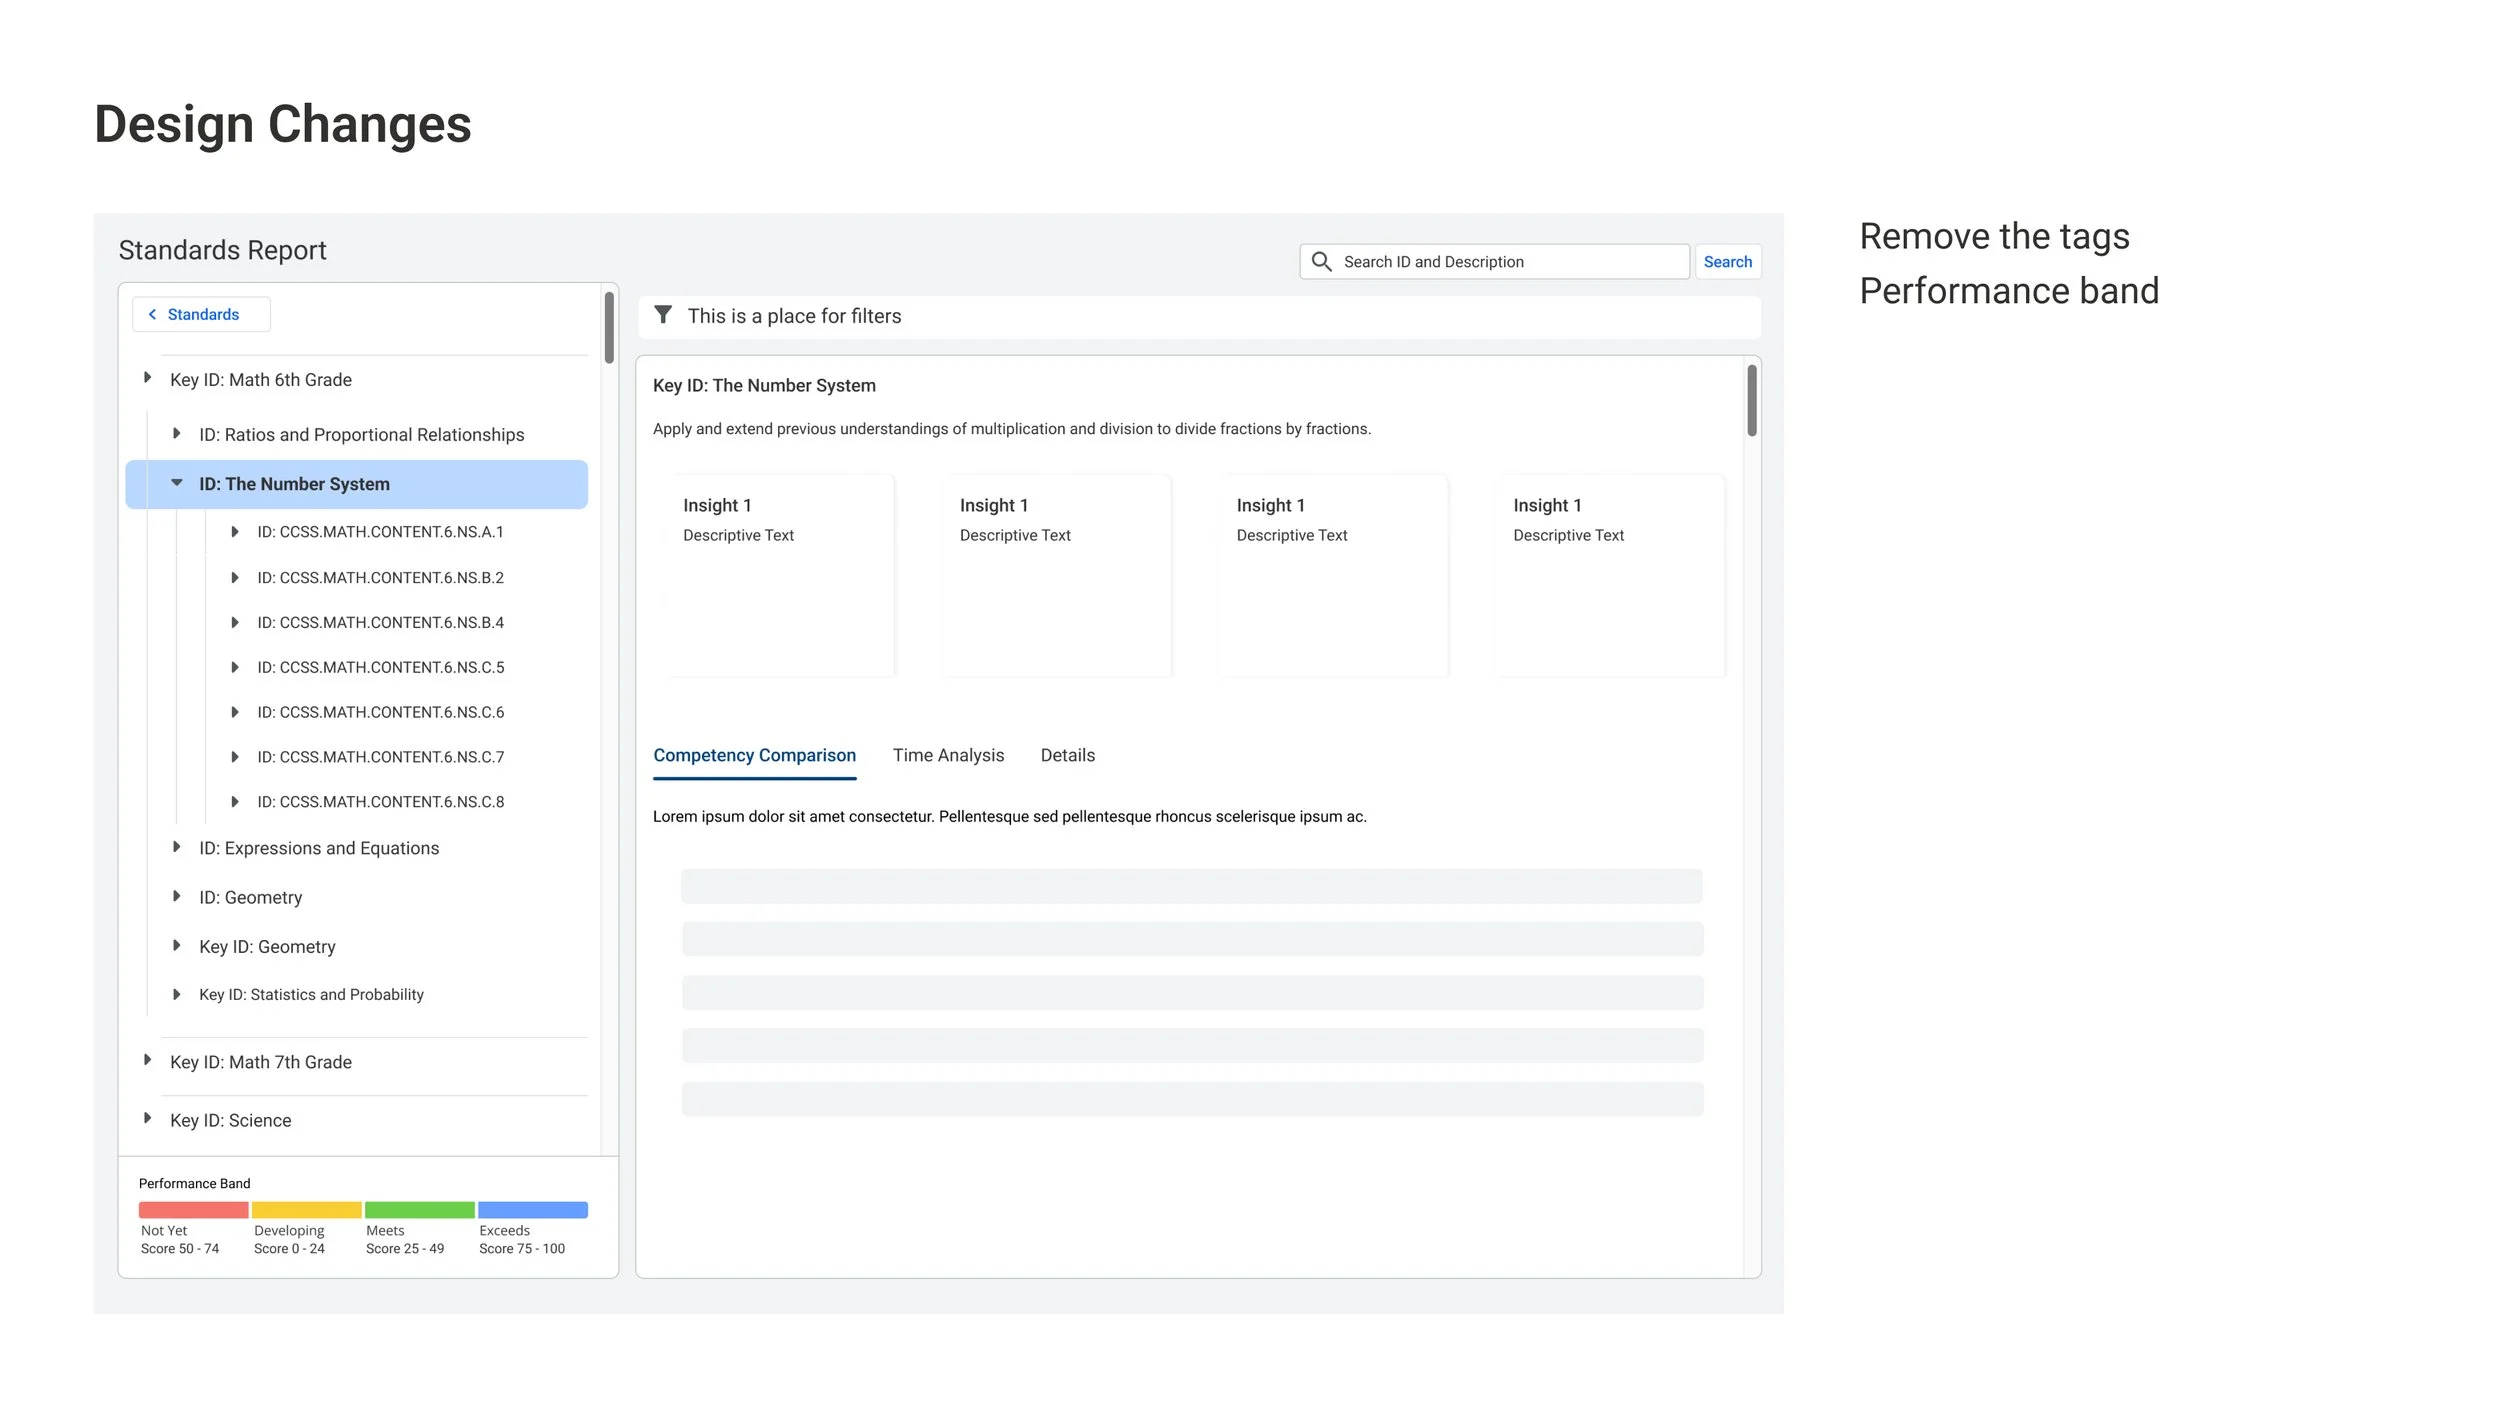Select CCSS.MATH.CONTENT.6.NS.C.7 tree item

point(380,757)
